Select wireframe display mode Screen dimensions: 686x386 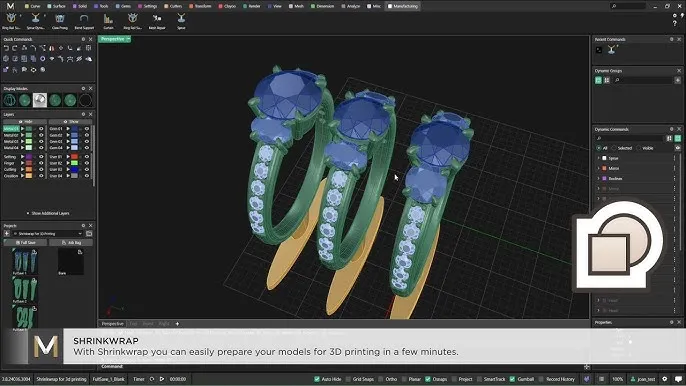pyautogui.click(x=9, y=100)
